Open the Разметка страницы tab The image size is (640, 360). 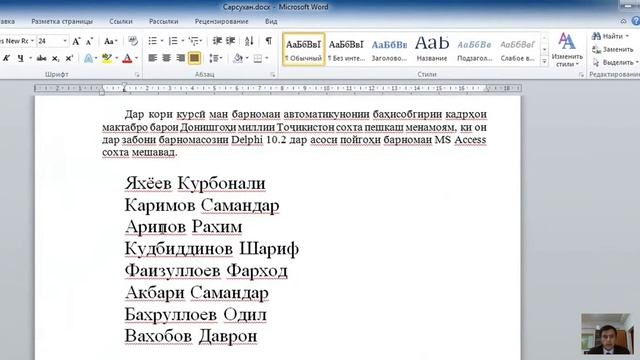[x=62, y=21]
